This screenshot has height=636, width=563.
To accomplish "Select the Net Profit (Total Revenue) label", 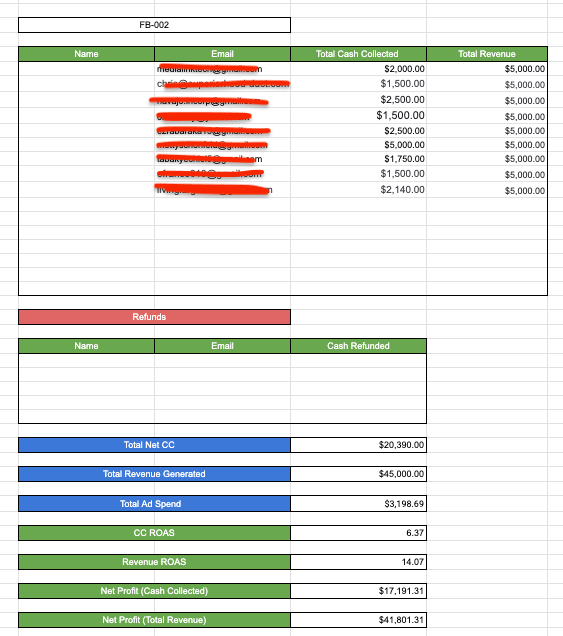I will tap(154, 620).
